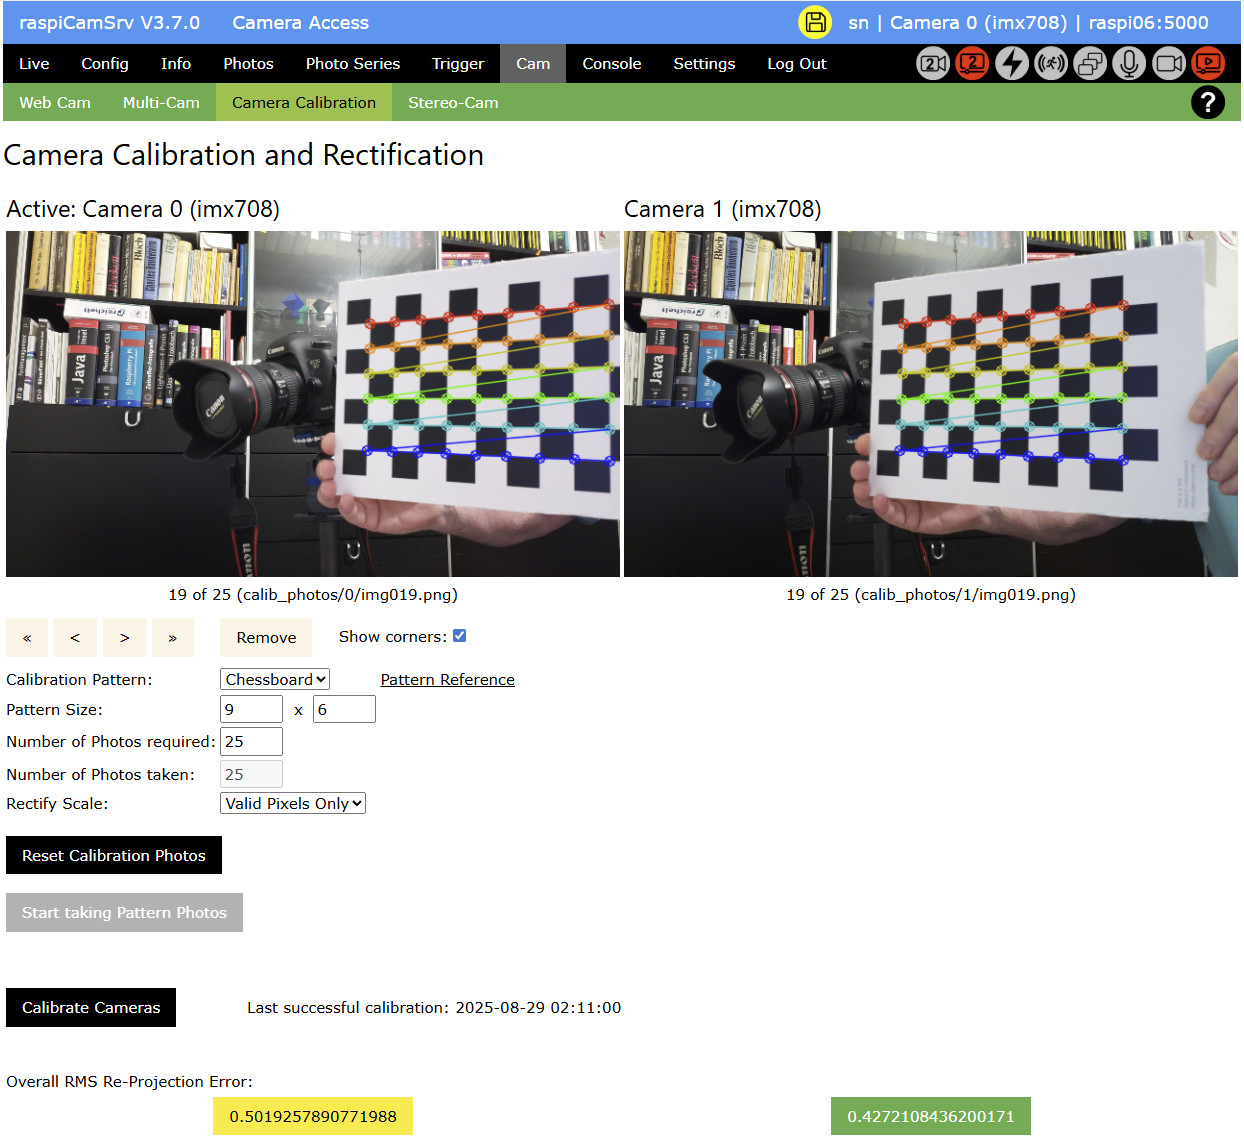Click the stacked frames photo series icon
The width and height of the screenshot is (1244, 1148).
[1089, 64]
